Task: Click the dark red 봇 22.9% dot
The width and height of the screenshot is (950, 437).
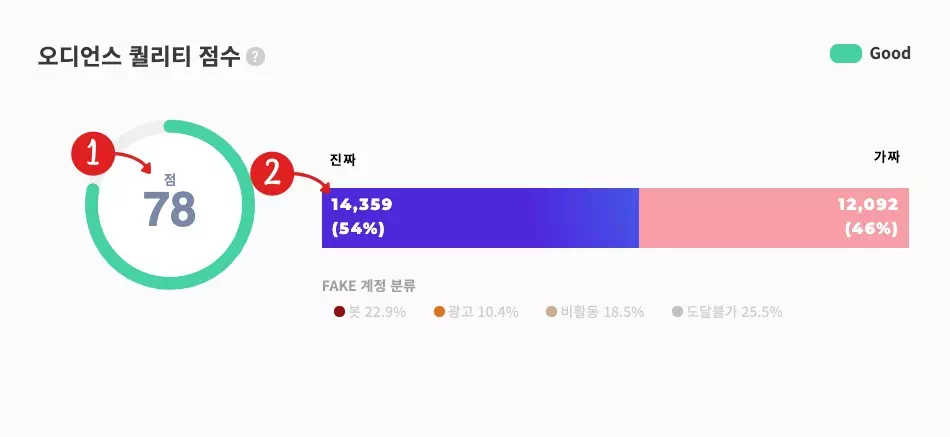Action: click(339, 312)
